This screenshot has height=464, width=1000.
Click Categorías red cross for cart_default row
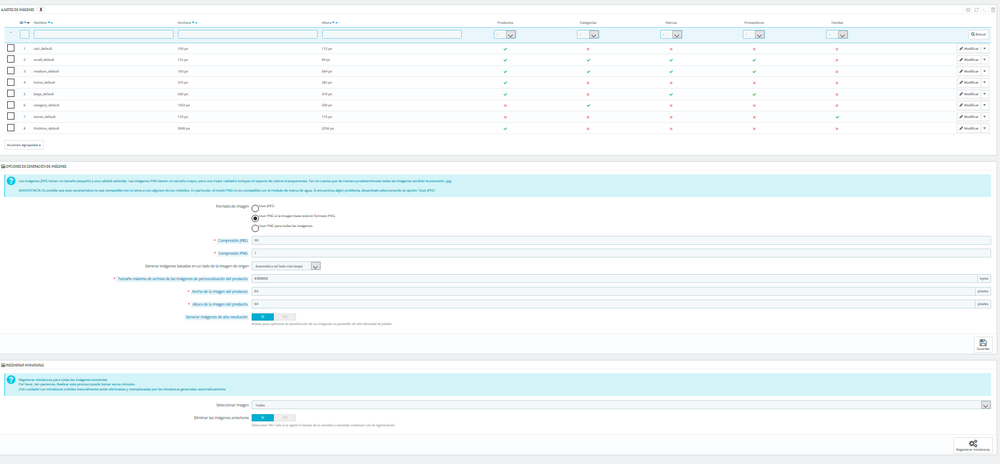[588, 48]
